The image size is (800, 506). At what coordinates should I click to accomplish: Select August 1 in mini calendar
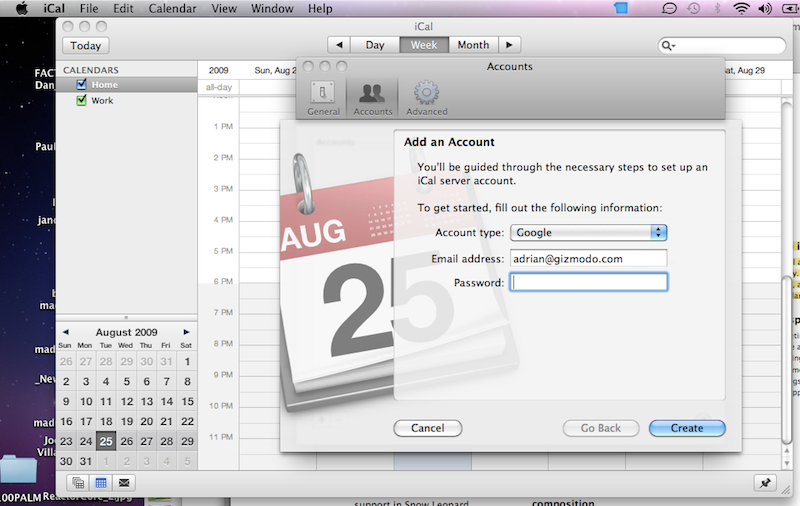coord(187,362)
